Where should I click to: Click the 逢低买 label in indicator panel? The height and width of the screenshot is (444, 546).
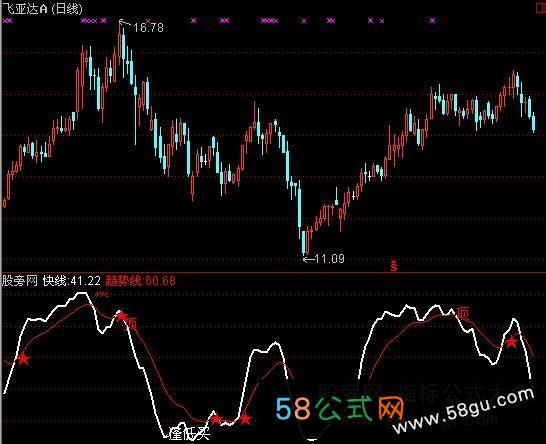tap(189, 434)
